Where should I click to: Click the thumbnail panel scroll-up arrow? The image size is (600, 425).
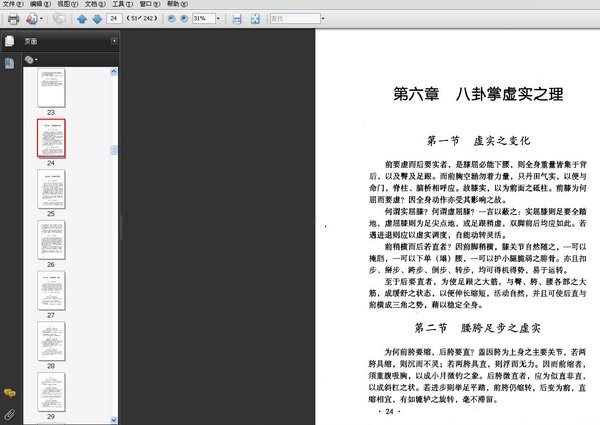pos(114,72)
